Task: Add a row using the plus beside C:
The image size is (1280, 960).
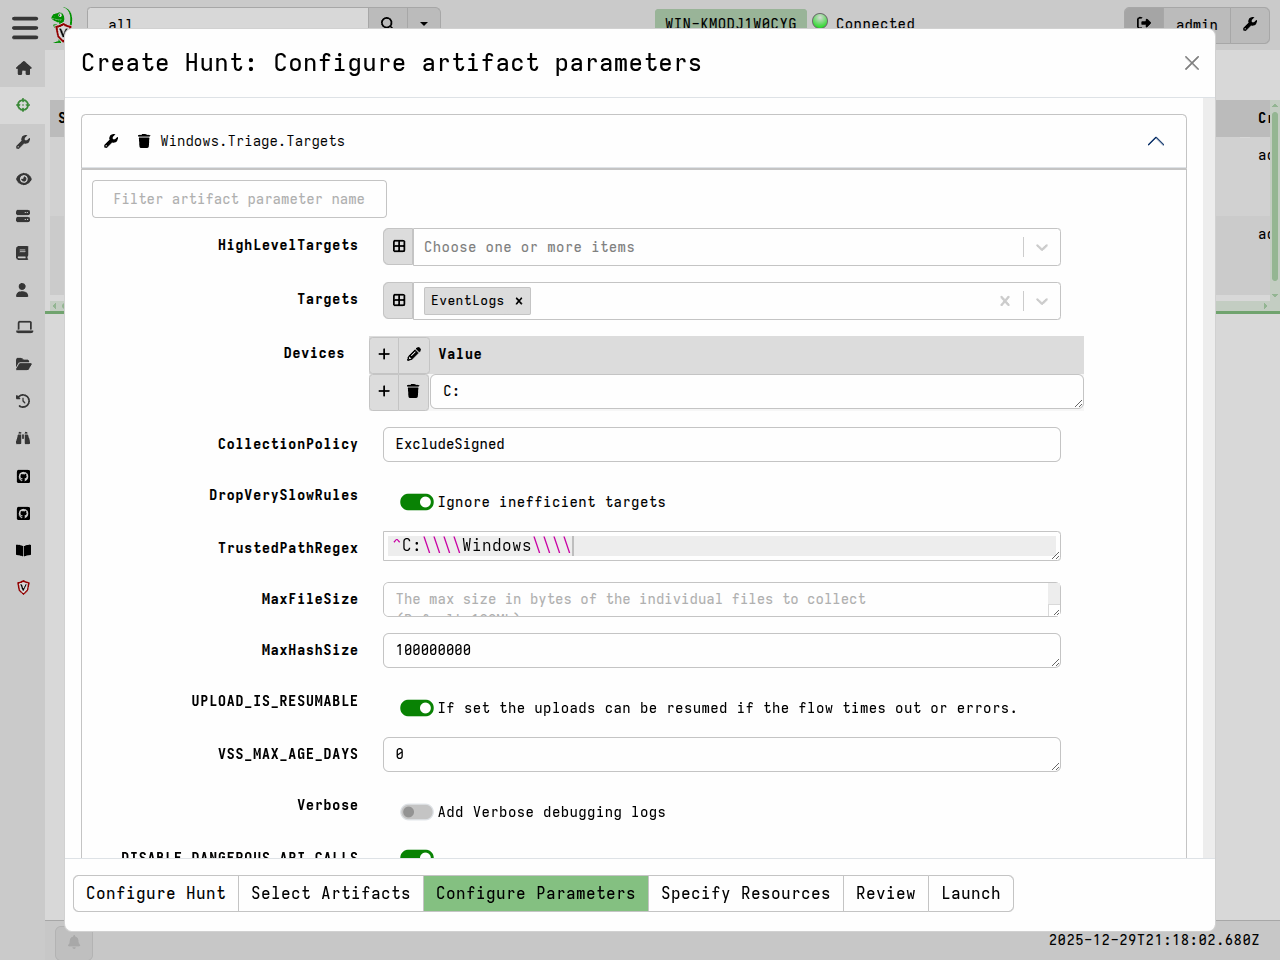Action: (x=384, y=391)
